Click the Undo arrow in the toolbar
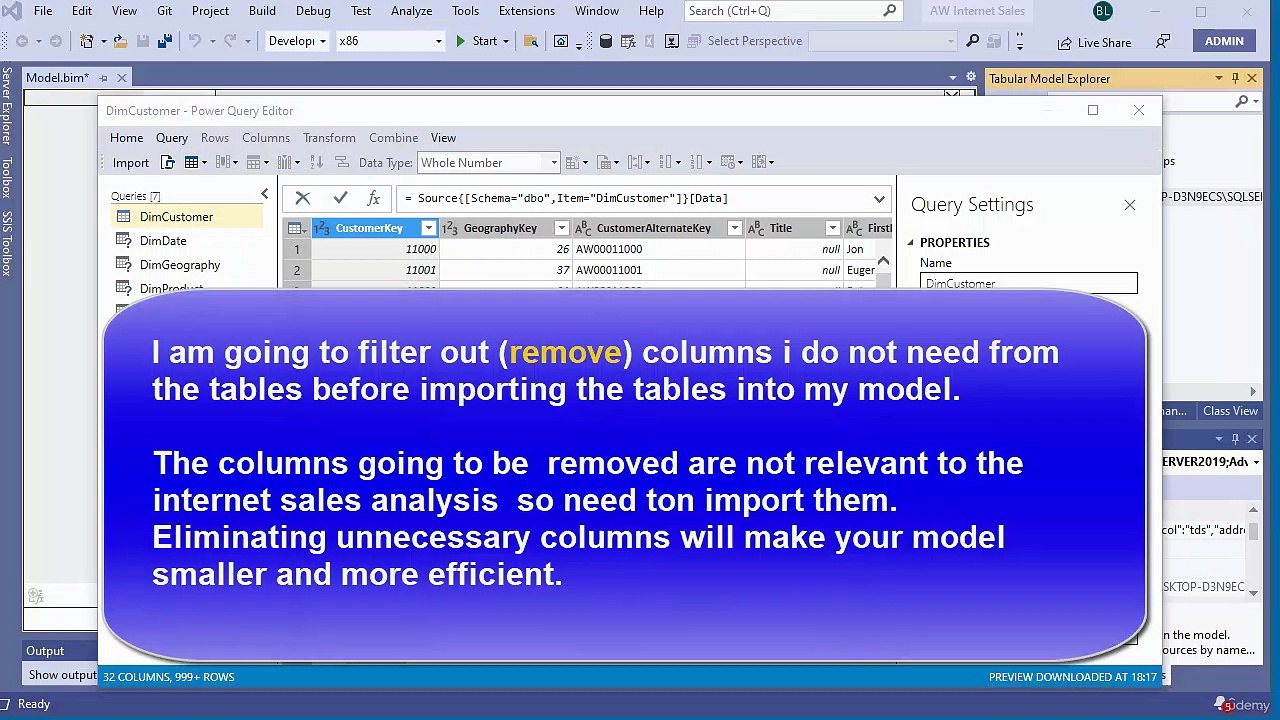The height and width of the screenshot is (720, 1280). tap(195, 41)
